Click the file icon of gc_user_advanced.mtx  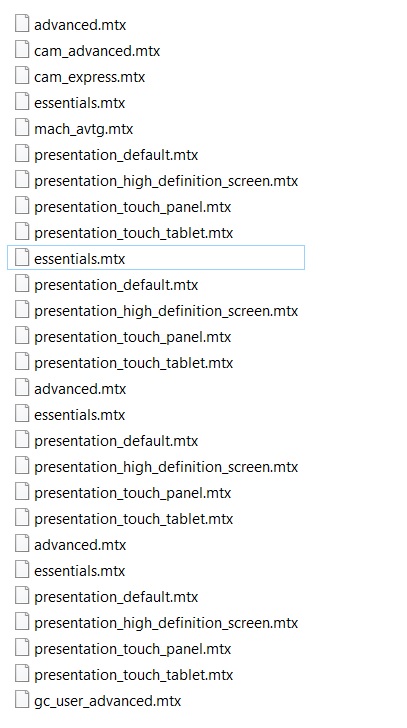22,700
